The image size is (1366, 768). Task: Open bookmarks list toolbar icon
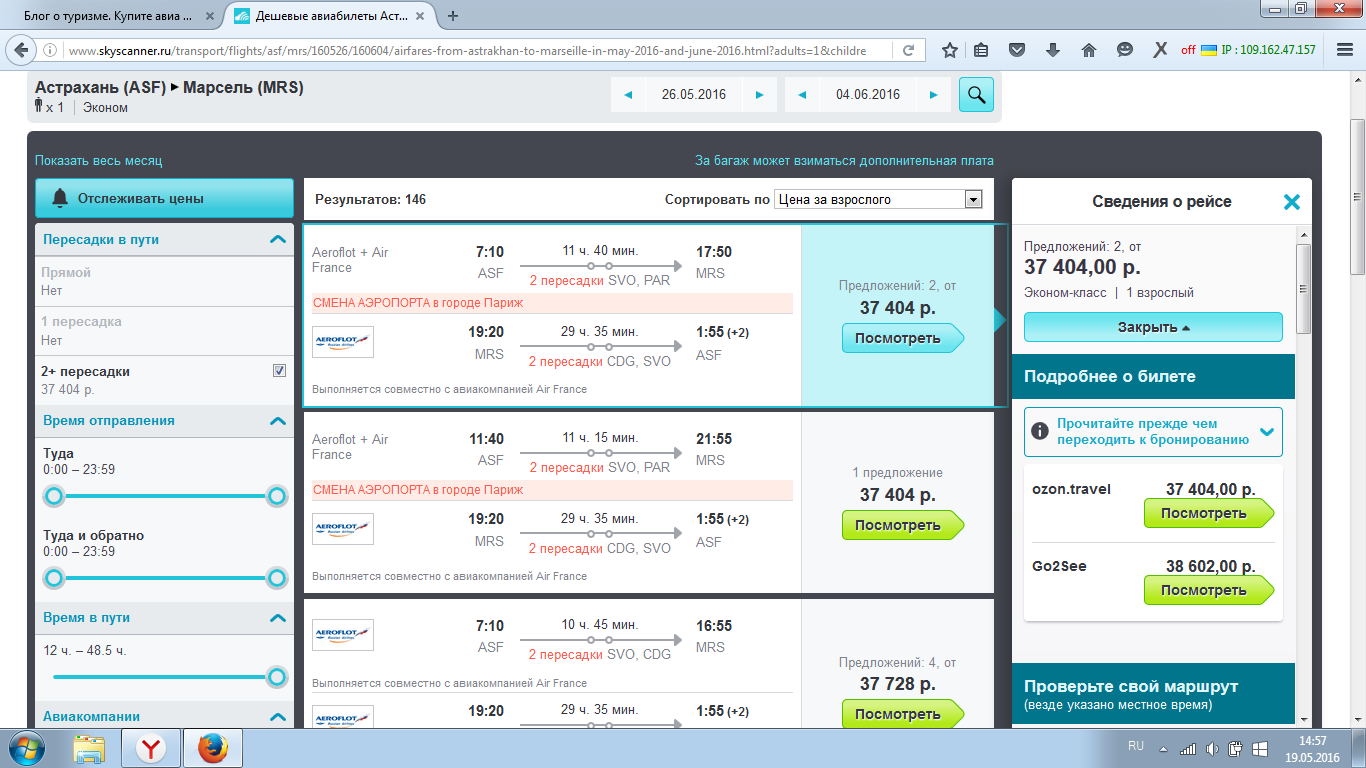click(x=982, y=50)
